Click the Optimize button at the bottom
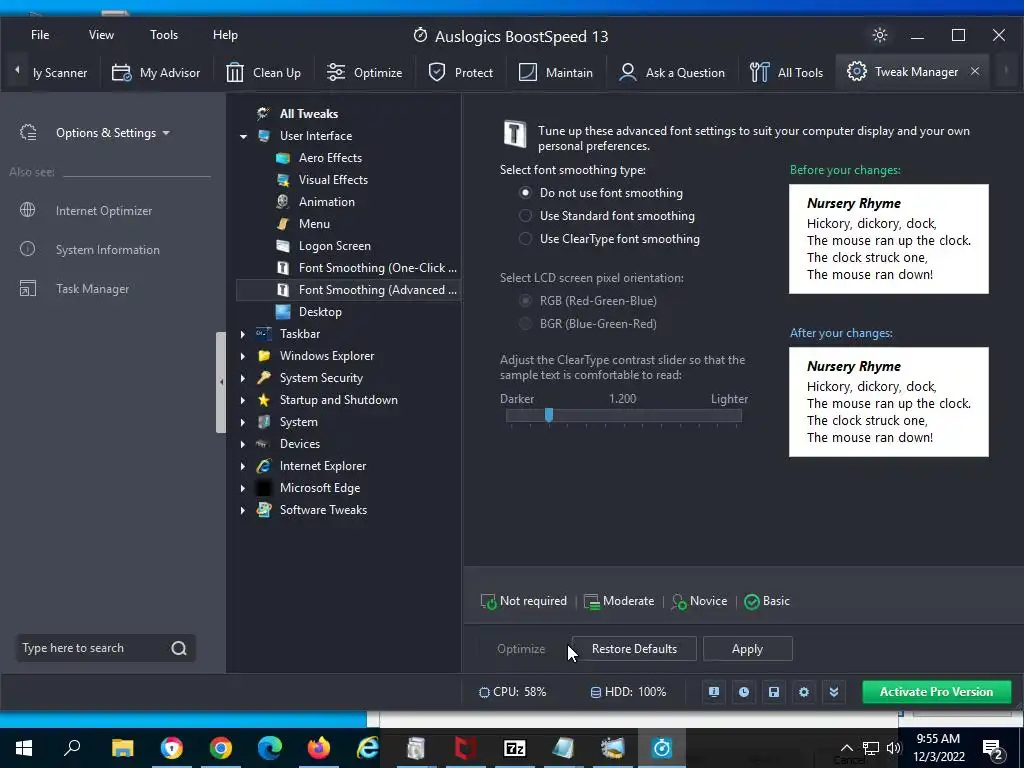 (x=521, y=648)
